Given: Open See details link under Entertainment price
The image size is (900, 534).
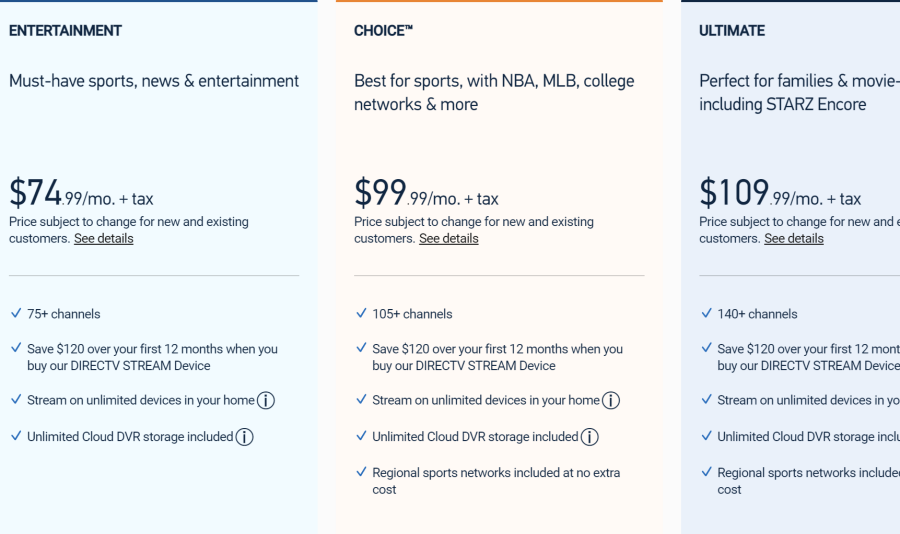Looking at the screenshot, I should (104, 239).
